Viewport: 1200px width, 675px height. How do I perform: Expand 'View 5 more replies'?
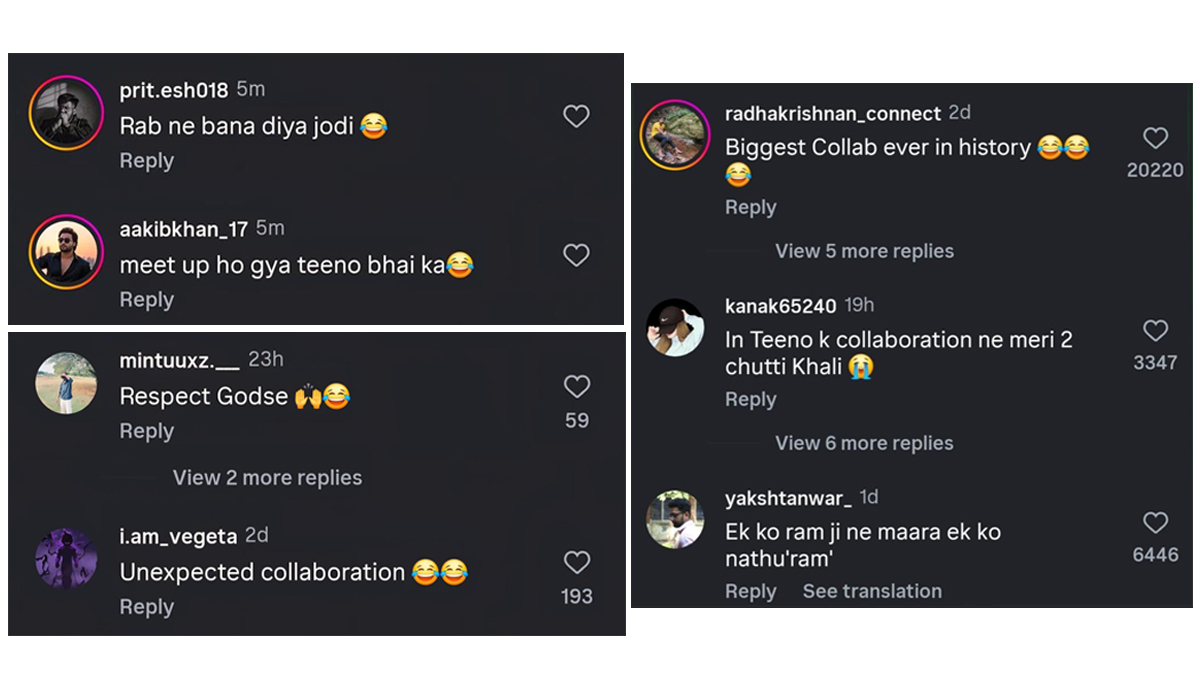coord(864,251)
